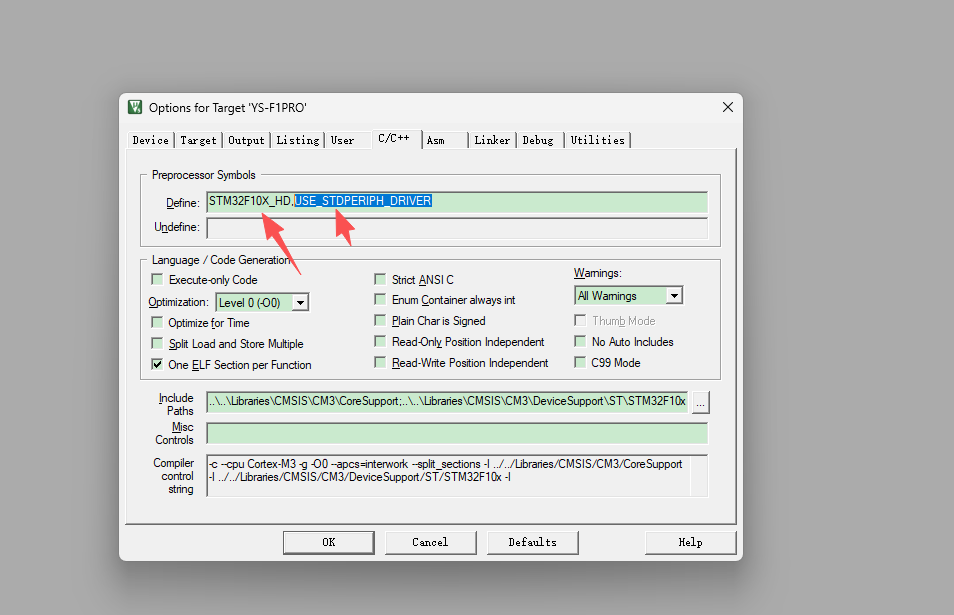This screenshot has width=954, height=615.
Task: Open Include Paths browse button (...)
Action: (x=701, y=403)
